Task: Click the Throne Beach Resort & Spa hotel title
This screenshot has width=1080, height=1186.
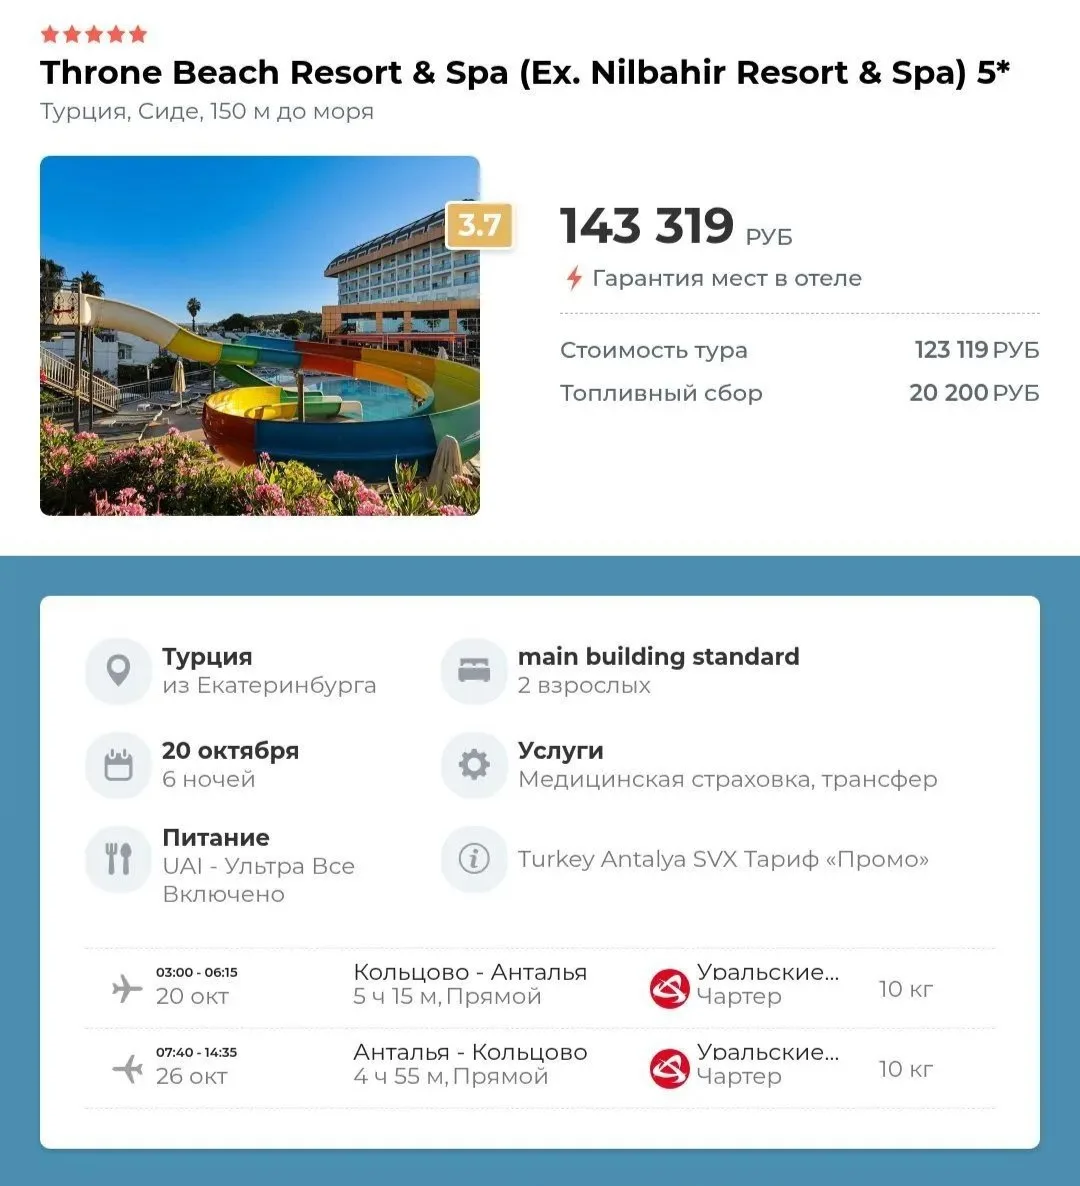Action: point(525,73)
